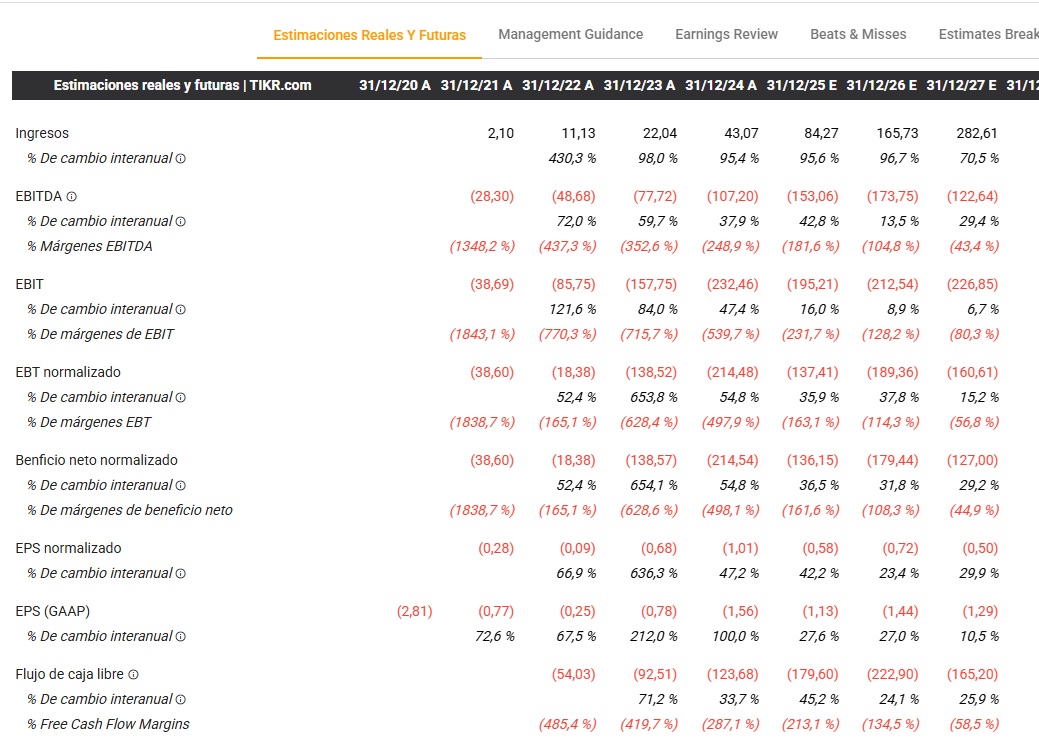Open info icon for EPS (GAAP) % cambio interanual
This screenshot has height=746, width=1039.
[181, 637]
